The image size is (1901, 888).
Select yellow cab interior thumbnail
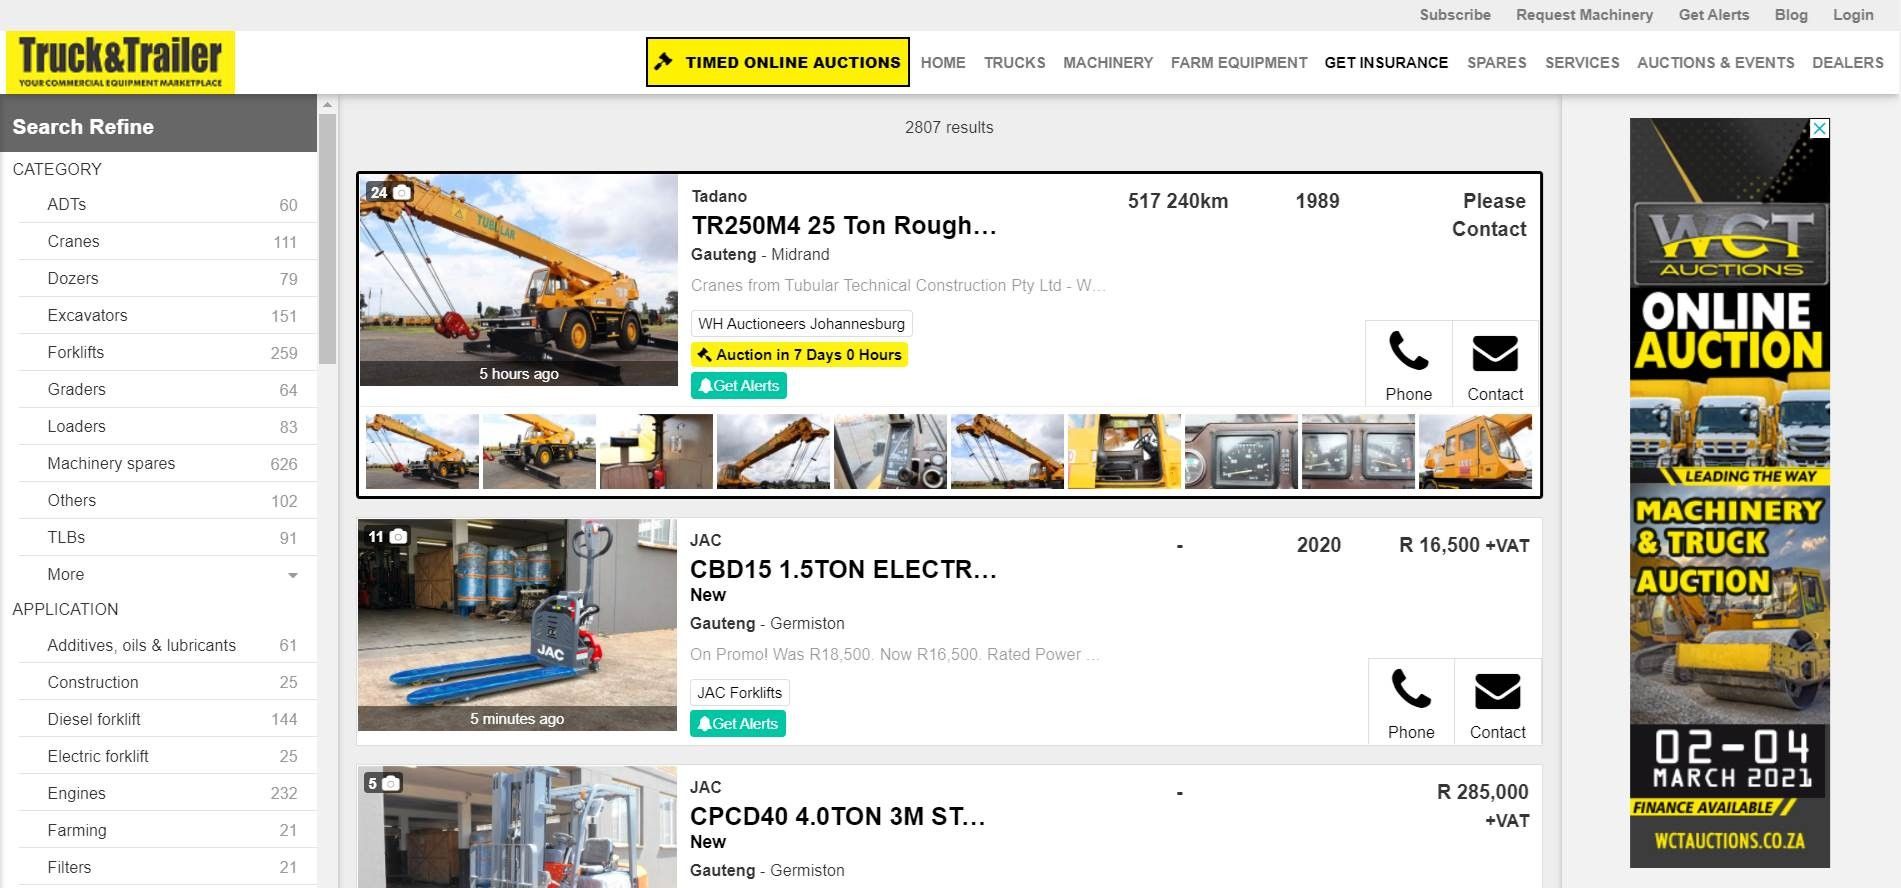[x=1124, y=452]
